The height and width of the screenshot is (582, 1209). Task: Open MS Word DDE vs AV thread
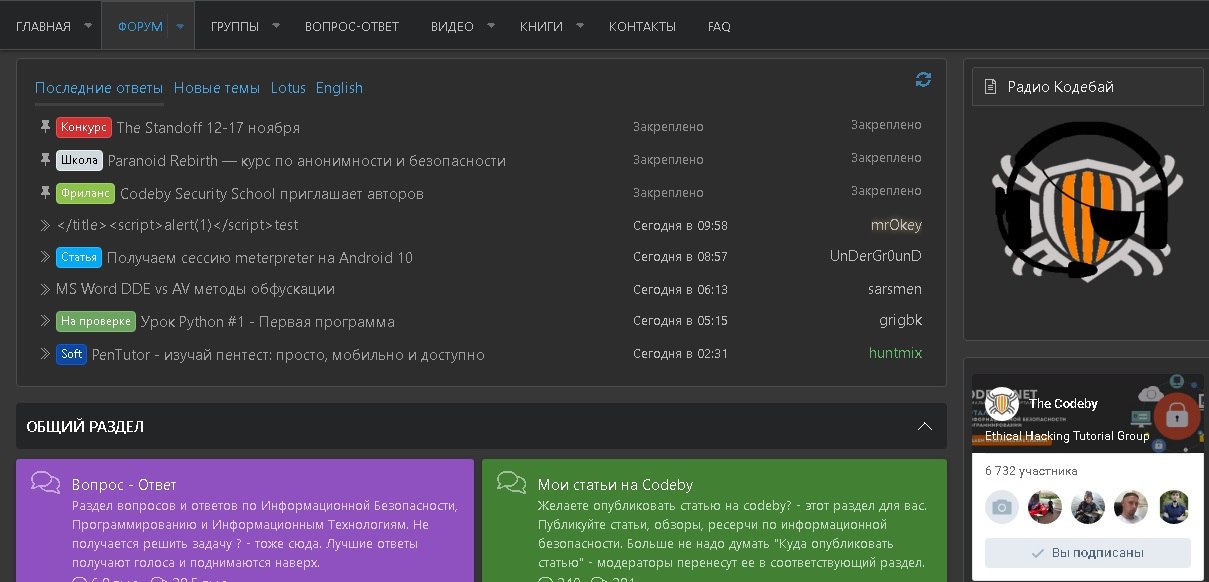[x=195, y=289]
